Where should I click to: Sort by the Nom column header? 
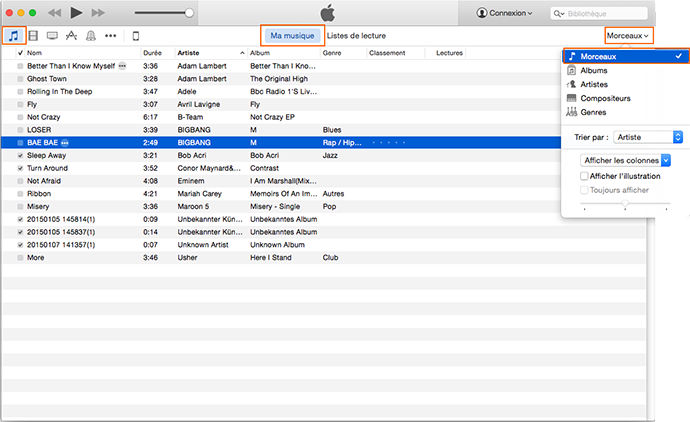coord(34,53)
